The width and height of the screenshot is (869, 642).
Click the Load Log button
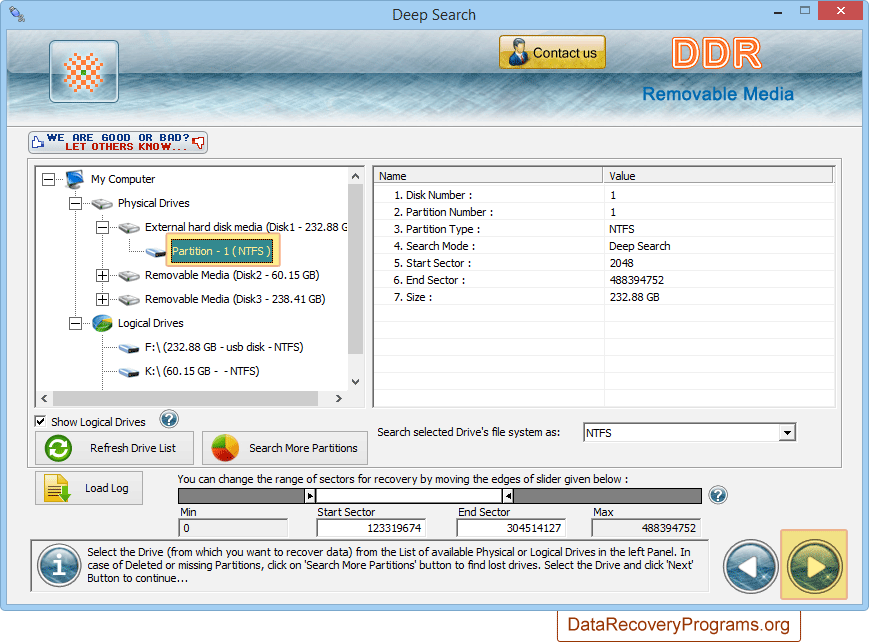pyautogui.click(x=89, y=488)
